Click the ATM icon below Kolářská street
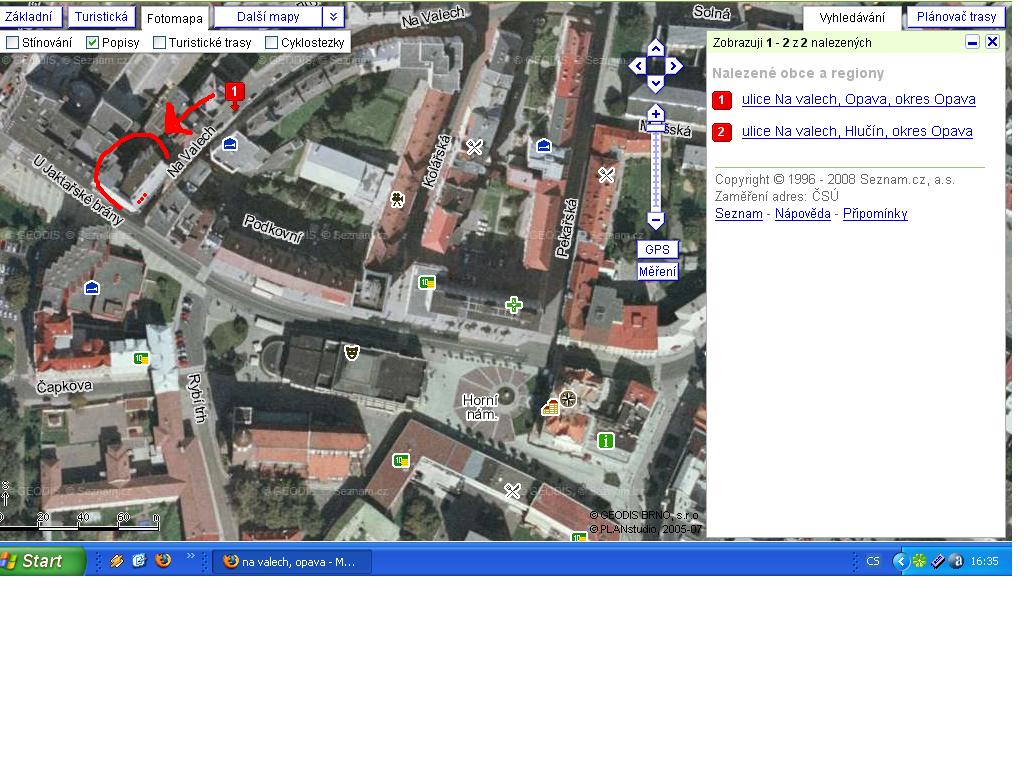This screenshot has width=1024, height=768. tap(426, 283)
